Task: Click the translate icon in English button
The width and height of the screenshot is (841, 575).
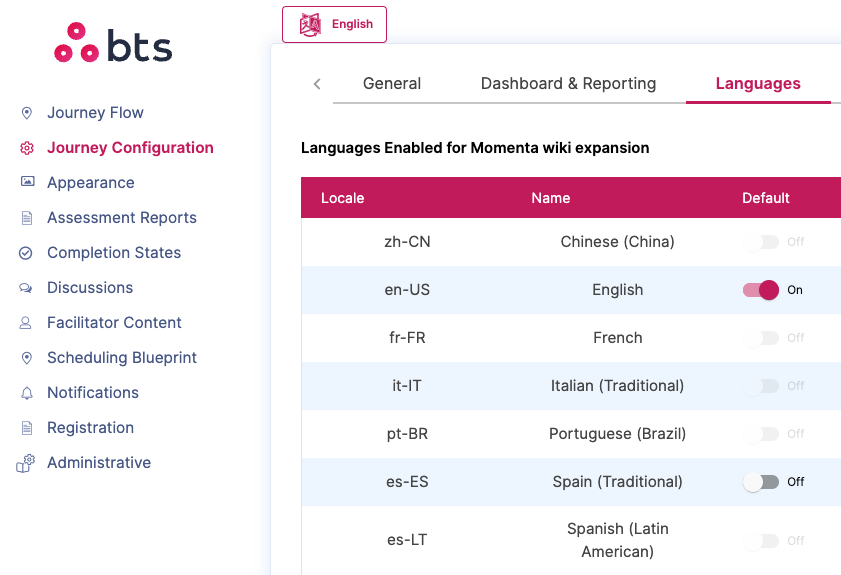Action: (x=310, y=25)
